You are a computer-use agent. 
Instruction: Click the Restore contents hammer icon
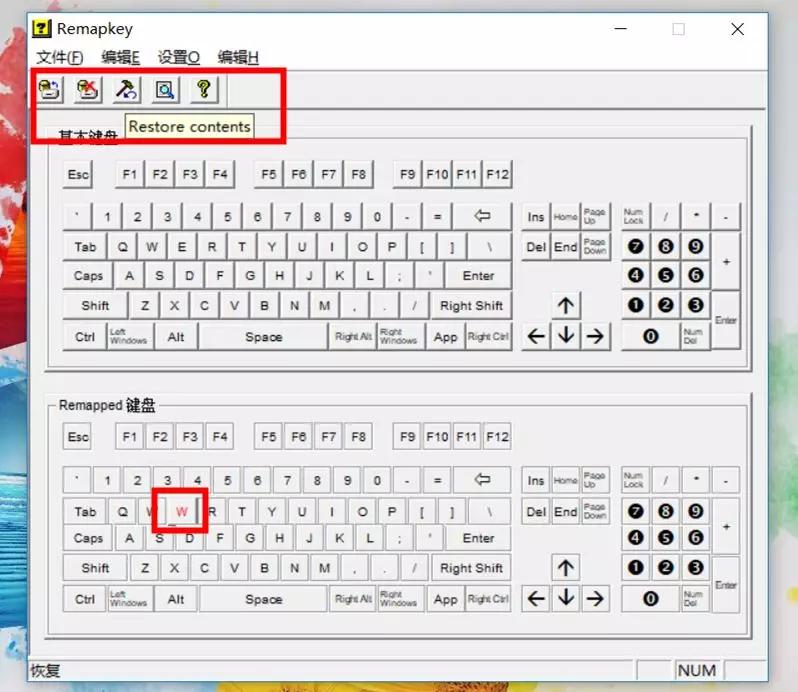[126, 89]
